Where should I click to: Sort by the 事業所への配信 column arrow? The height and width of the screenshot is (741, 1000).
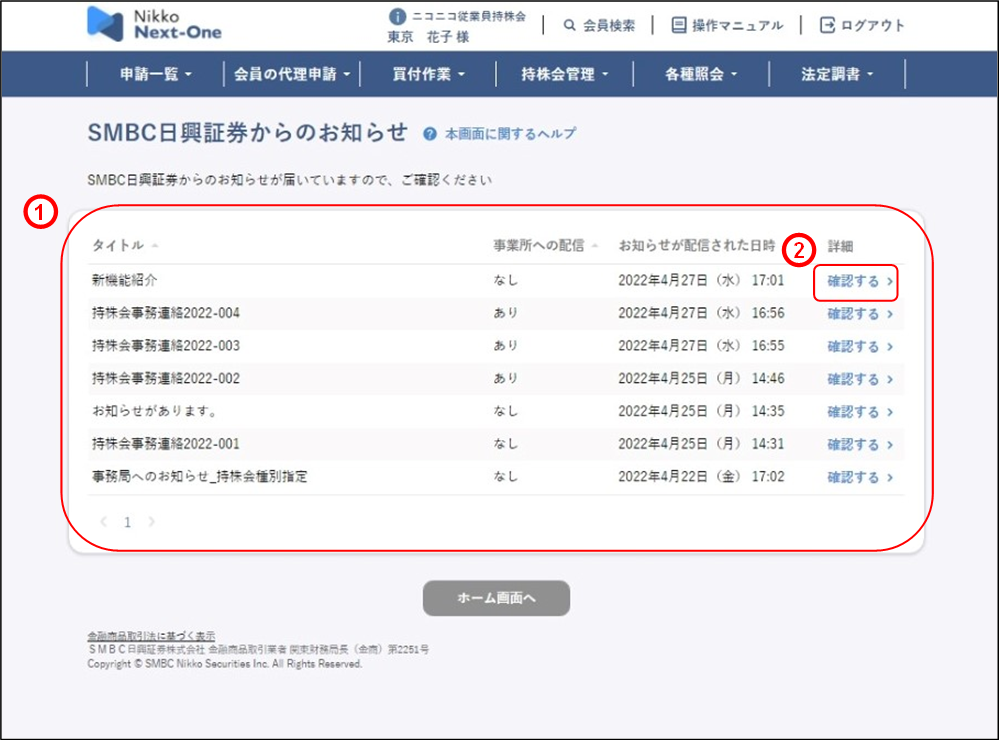point(595,246)
